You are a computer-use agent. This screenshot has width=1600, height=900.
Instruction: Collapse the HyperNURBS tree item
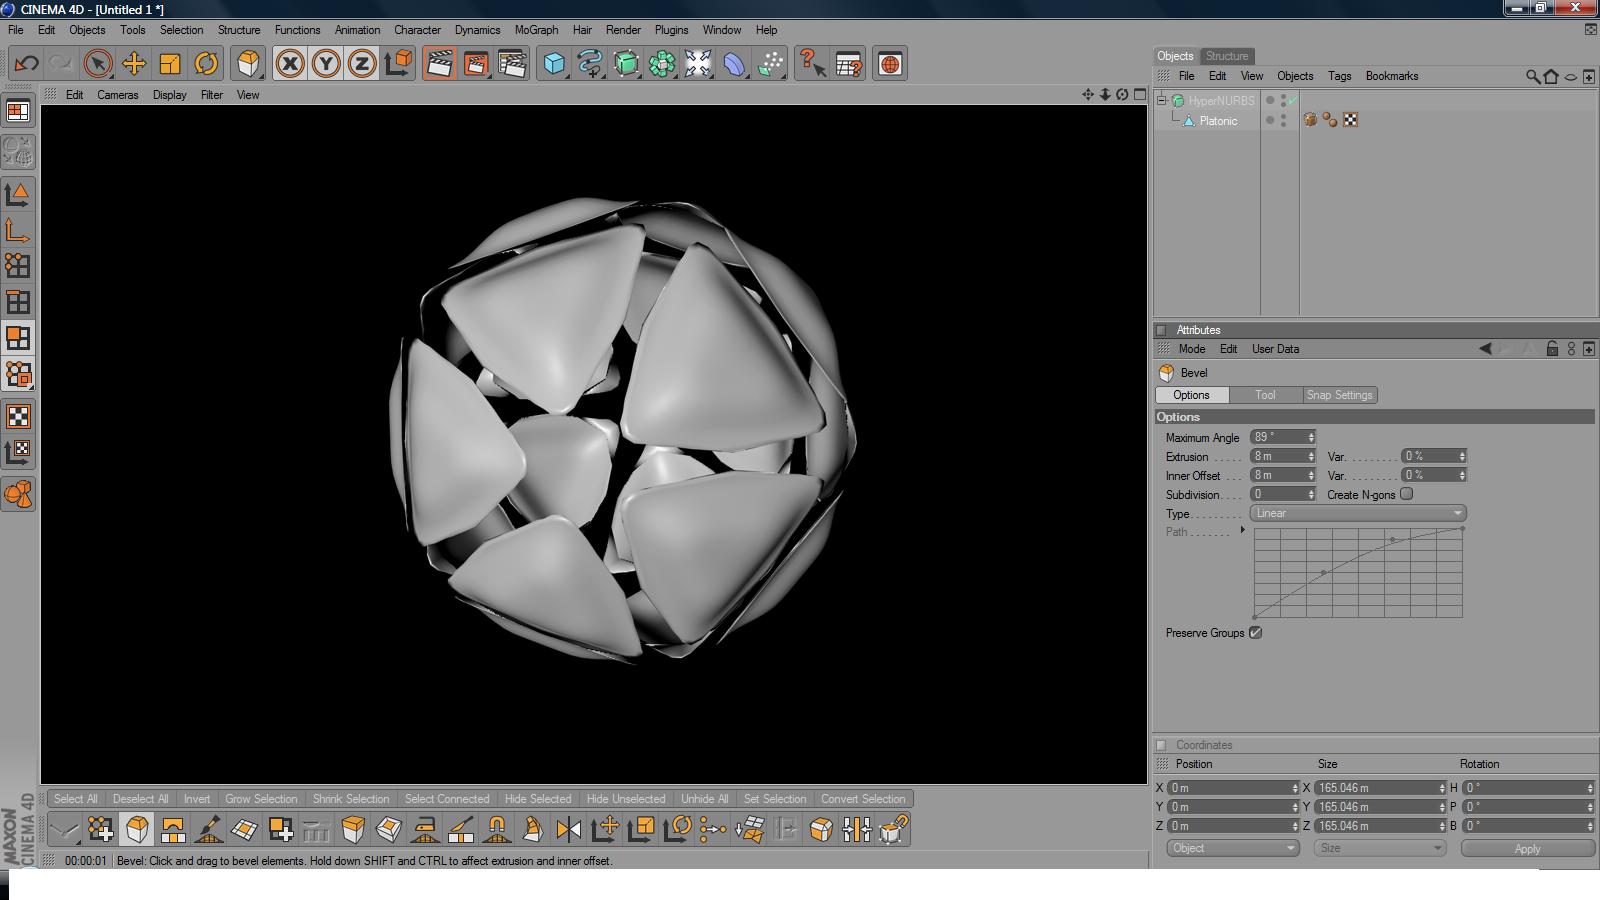point(1162,100)
